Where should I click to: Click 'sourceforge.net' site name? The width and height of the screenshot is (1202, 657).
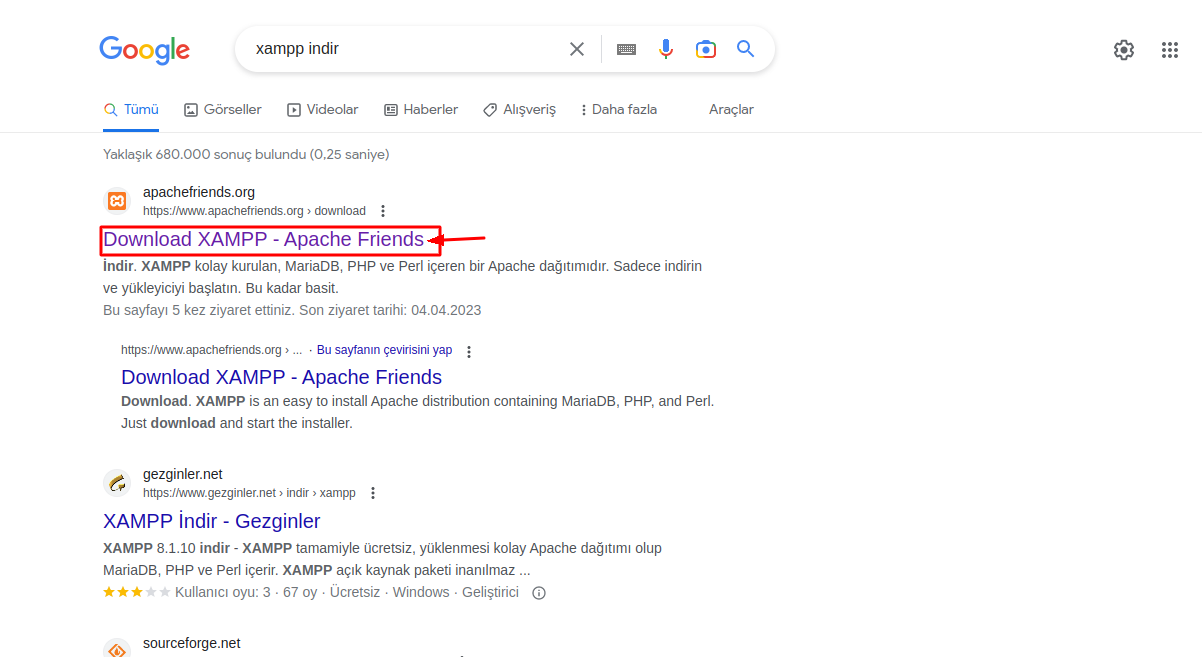[192, 643]
